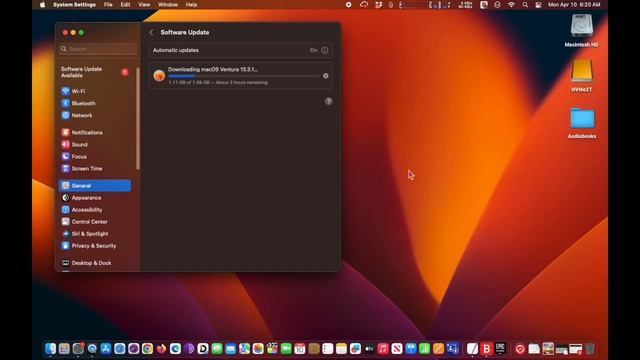Select the Audiobooks folder on the desktop
This screenshot has width=640, height=360.
click(x=582, y=123)
